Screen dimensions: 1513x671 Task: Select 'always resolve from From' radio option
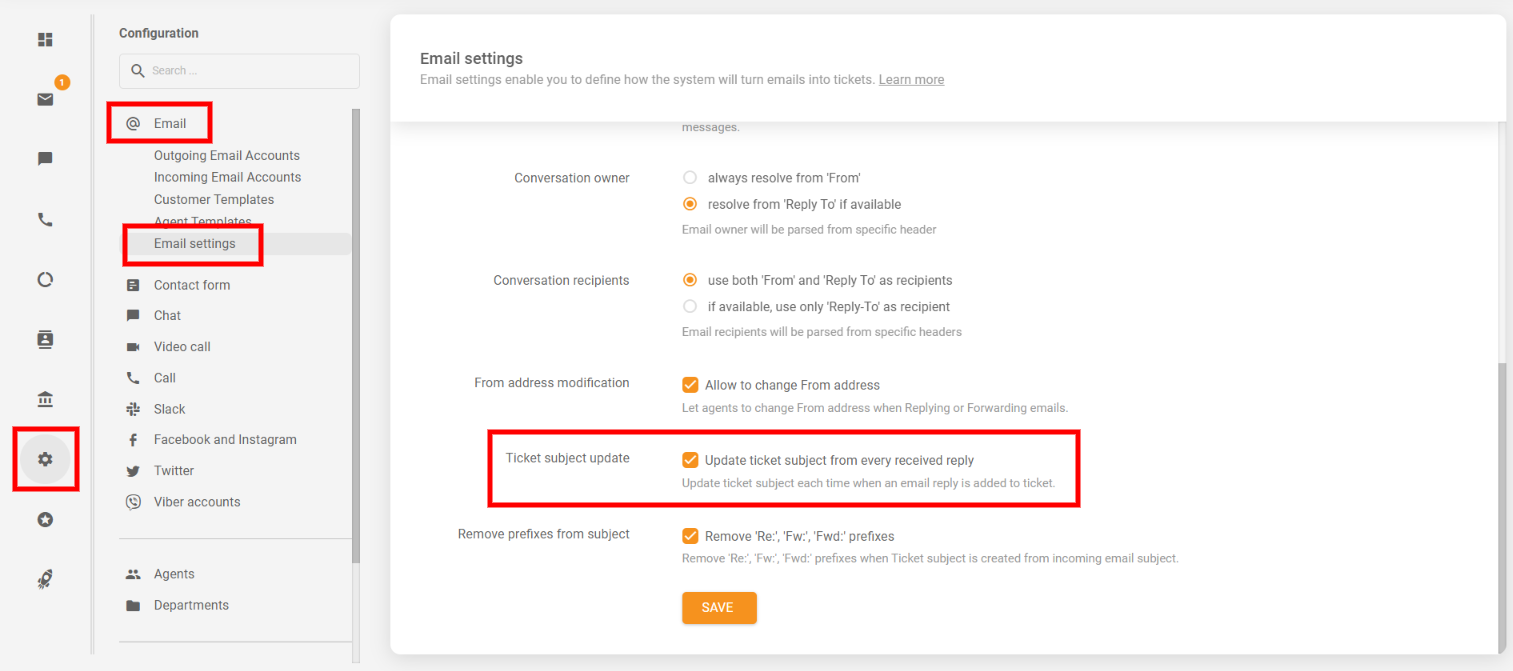(690, 178)
